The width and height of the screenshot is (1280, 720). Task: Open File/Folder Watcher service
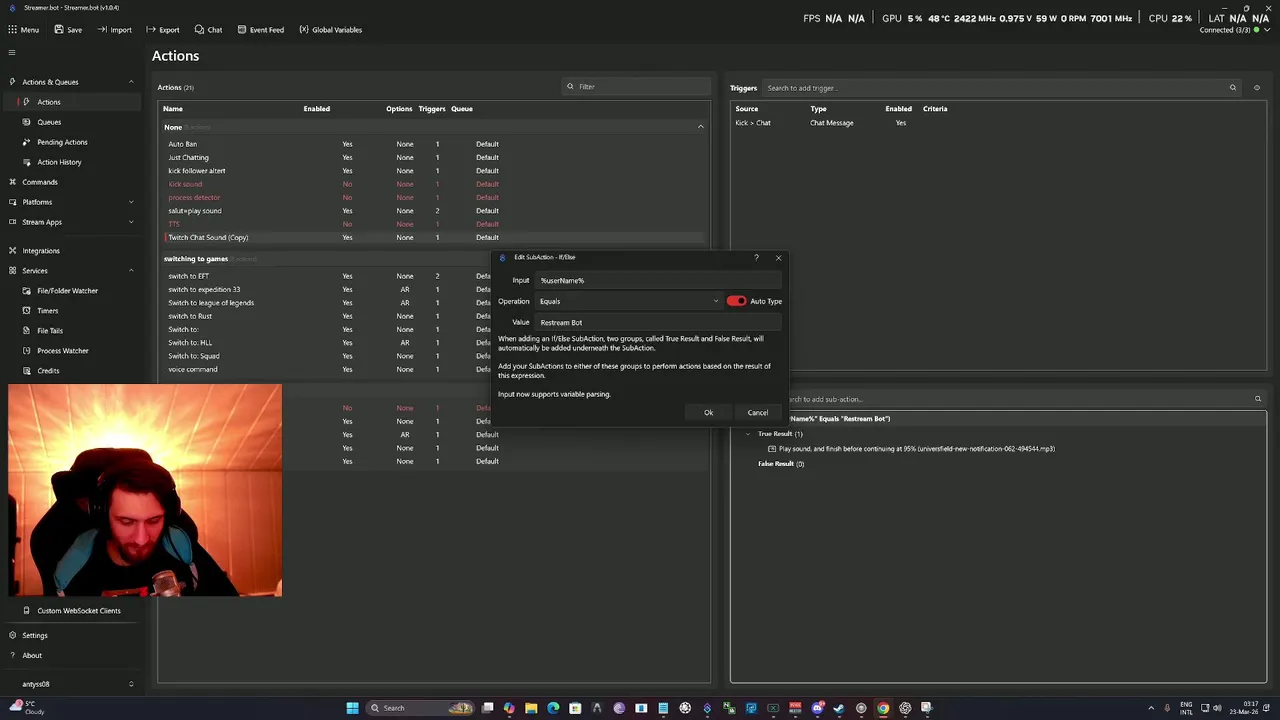[67, 290]
